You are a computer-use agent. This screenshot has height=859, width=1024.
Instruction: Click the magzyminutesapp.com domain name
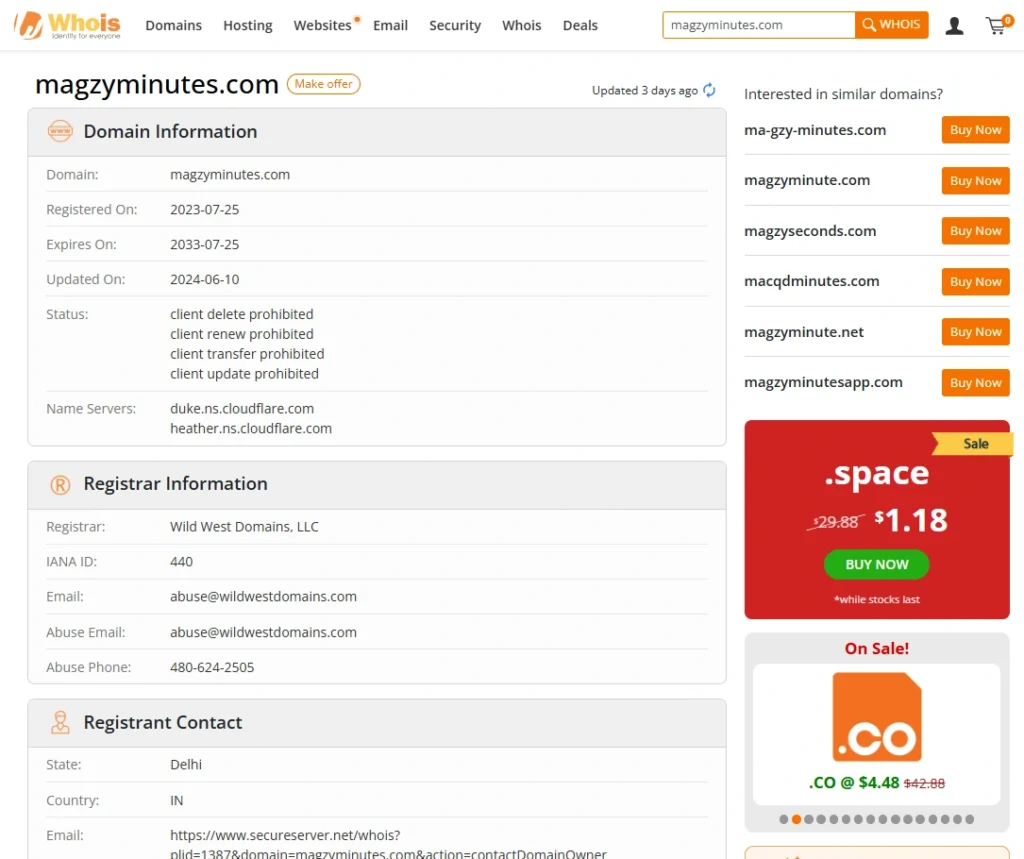[x=824, y=382]
